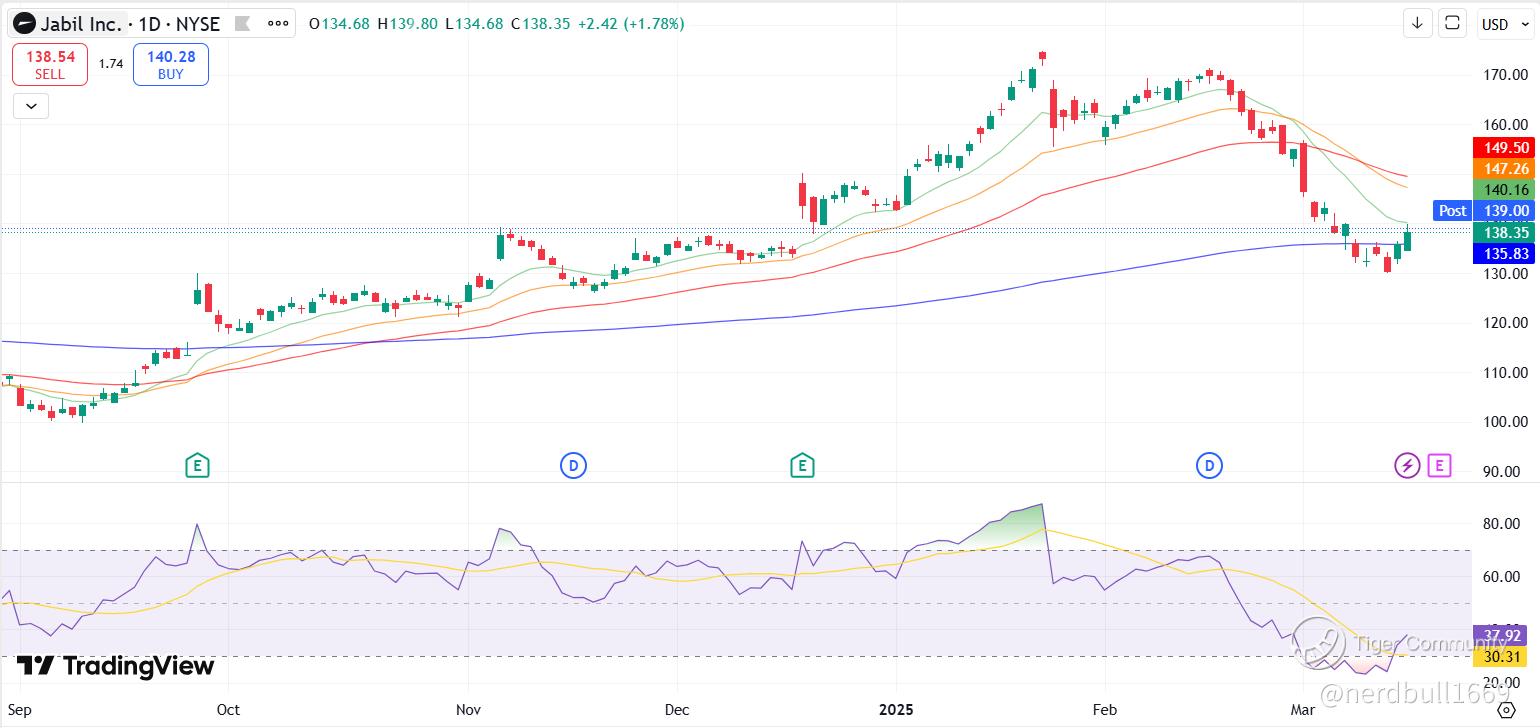
Task: Expand the indicator legend chevron
Action: point(31,105)
